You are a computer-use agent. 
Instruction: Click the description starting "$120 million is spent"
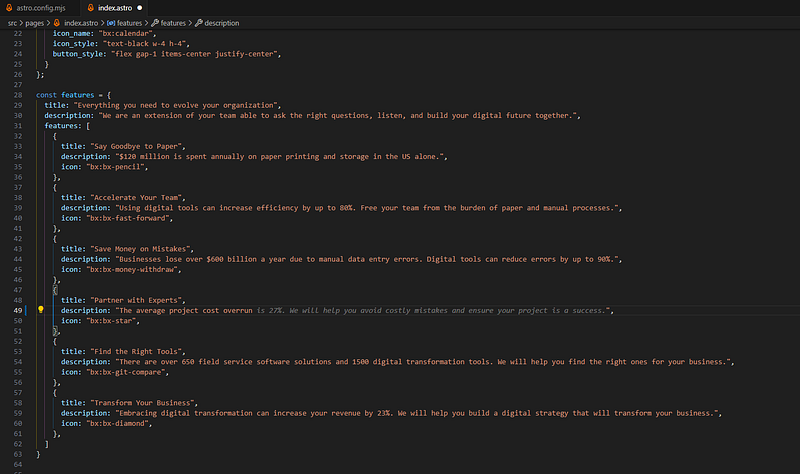pos(281,157)
